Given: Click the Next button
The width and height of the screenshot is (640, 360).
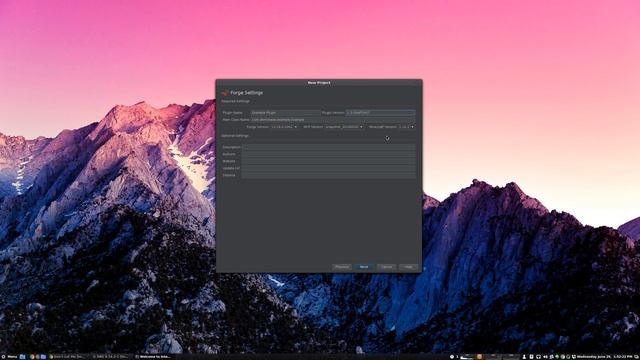Looking at the screenshot, I should pos(364,267).
